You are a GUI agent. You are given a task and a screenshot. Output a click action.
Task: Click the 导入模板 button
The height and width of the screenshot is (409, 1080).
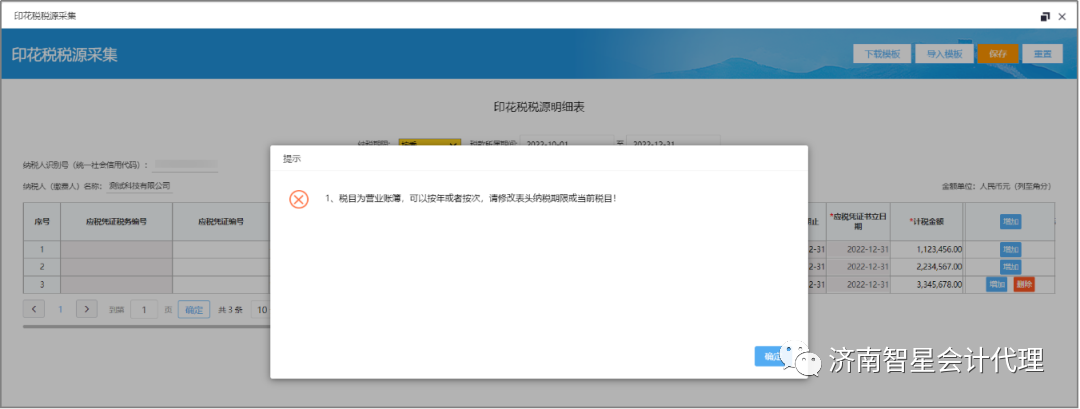944,54
